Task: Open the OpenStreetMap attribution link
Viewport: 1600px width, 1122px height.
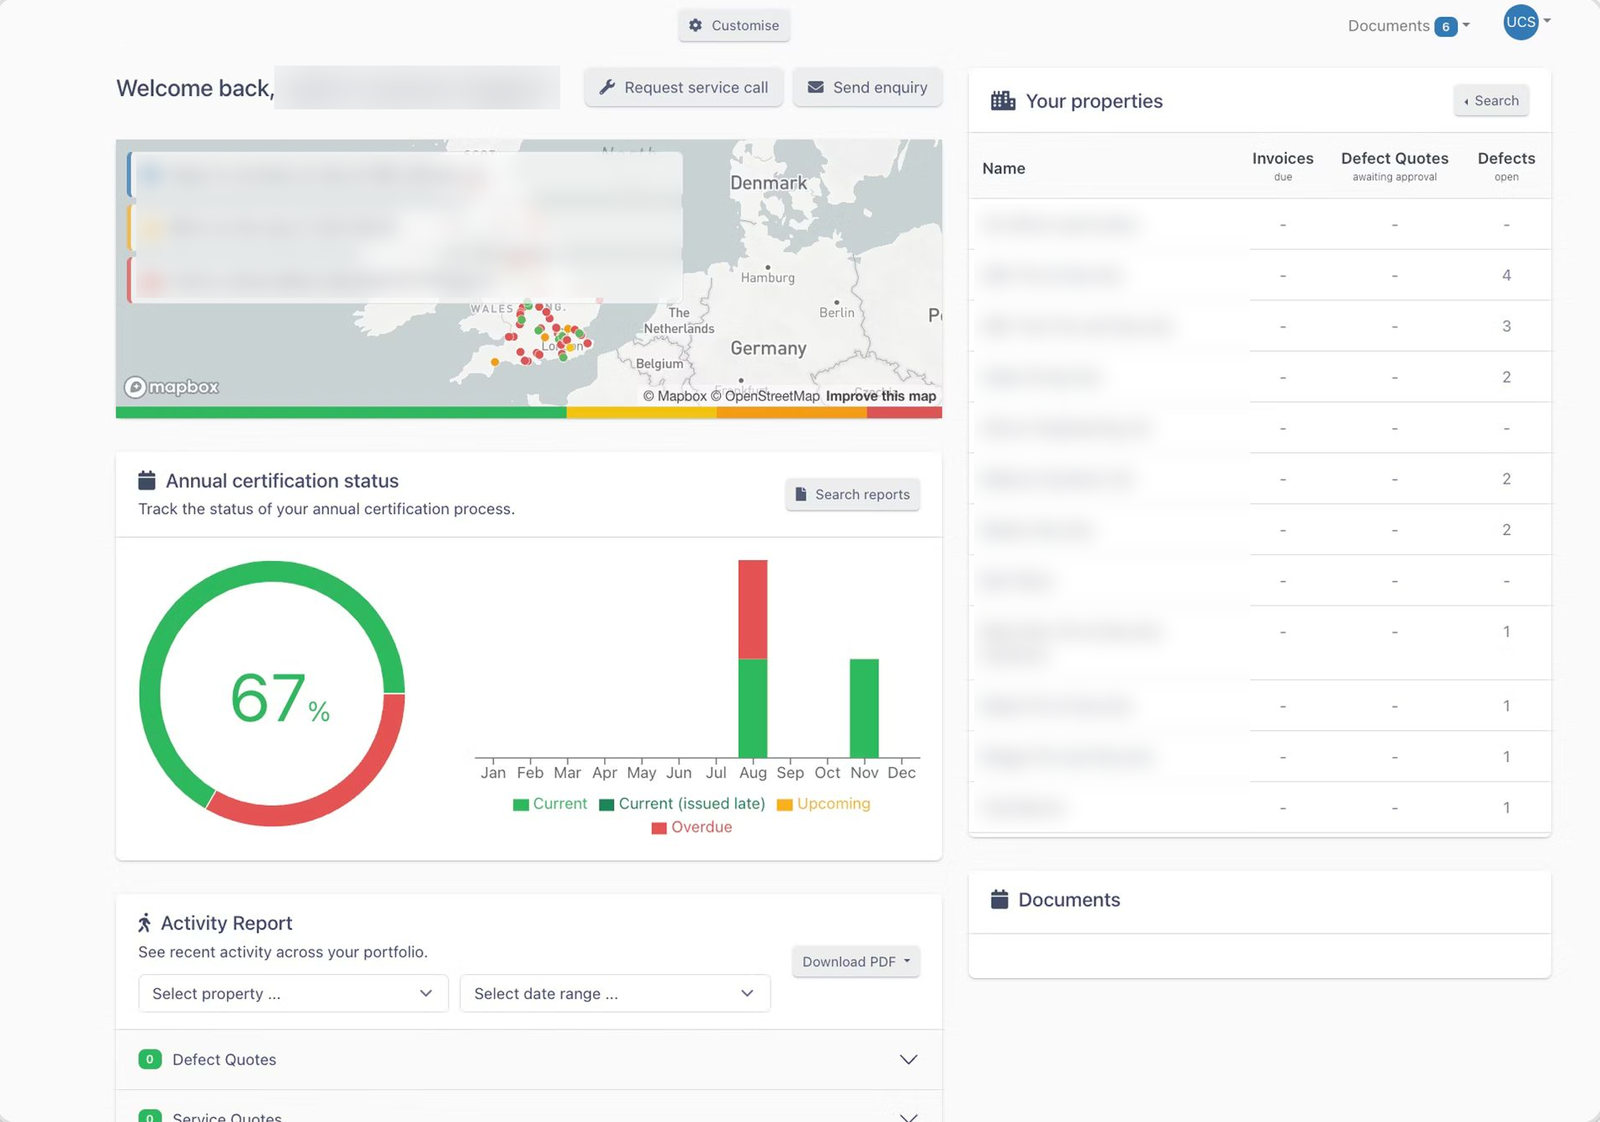Action: click(765, 396)
